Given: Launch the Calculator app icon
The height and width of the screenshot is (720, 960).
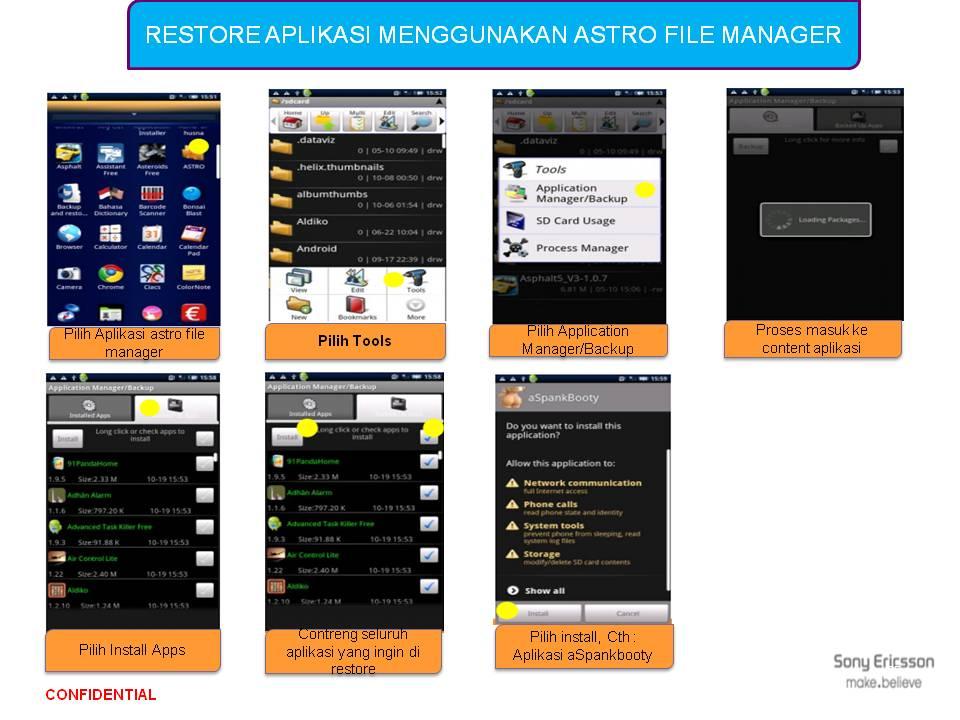Looking at the screenshot, I should 110,233.
